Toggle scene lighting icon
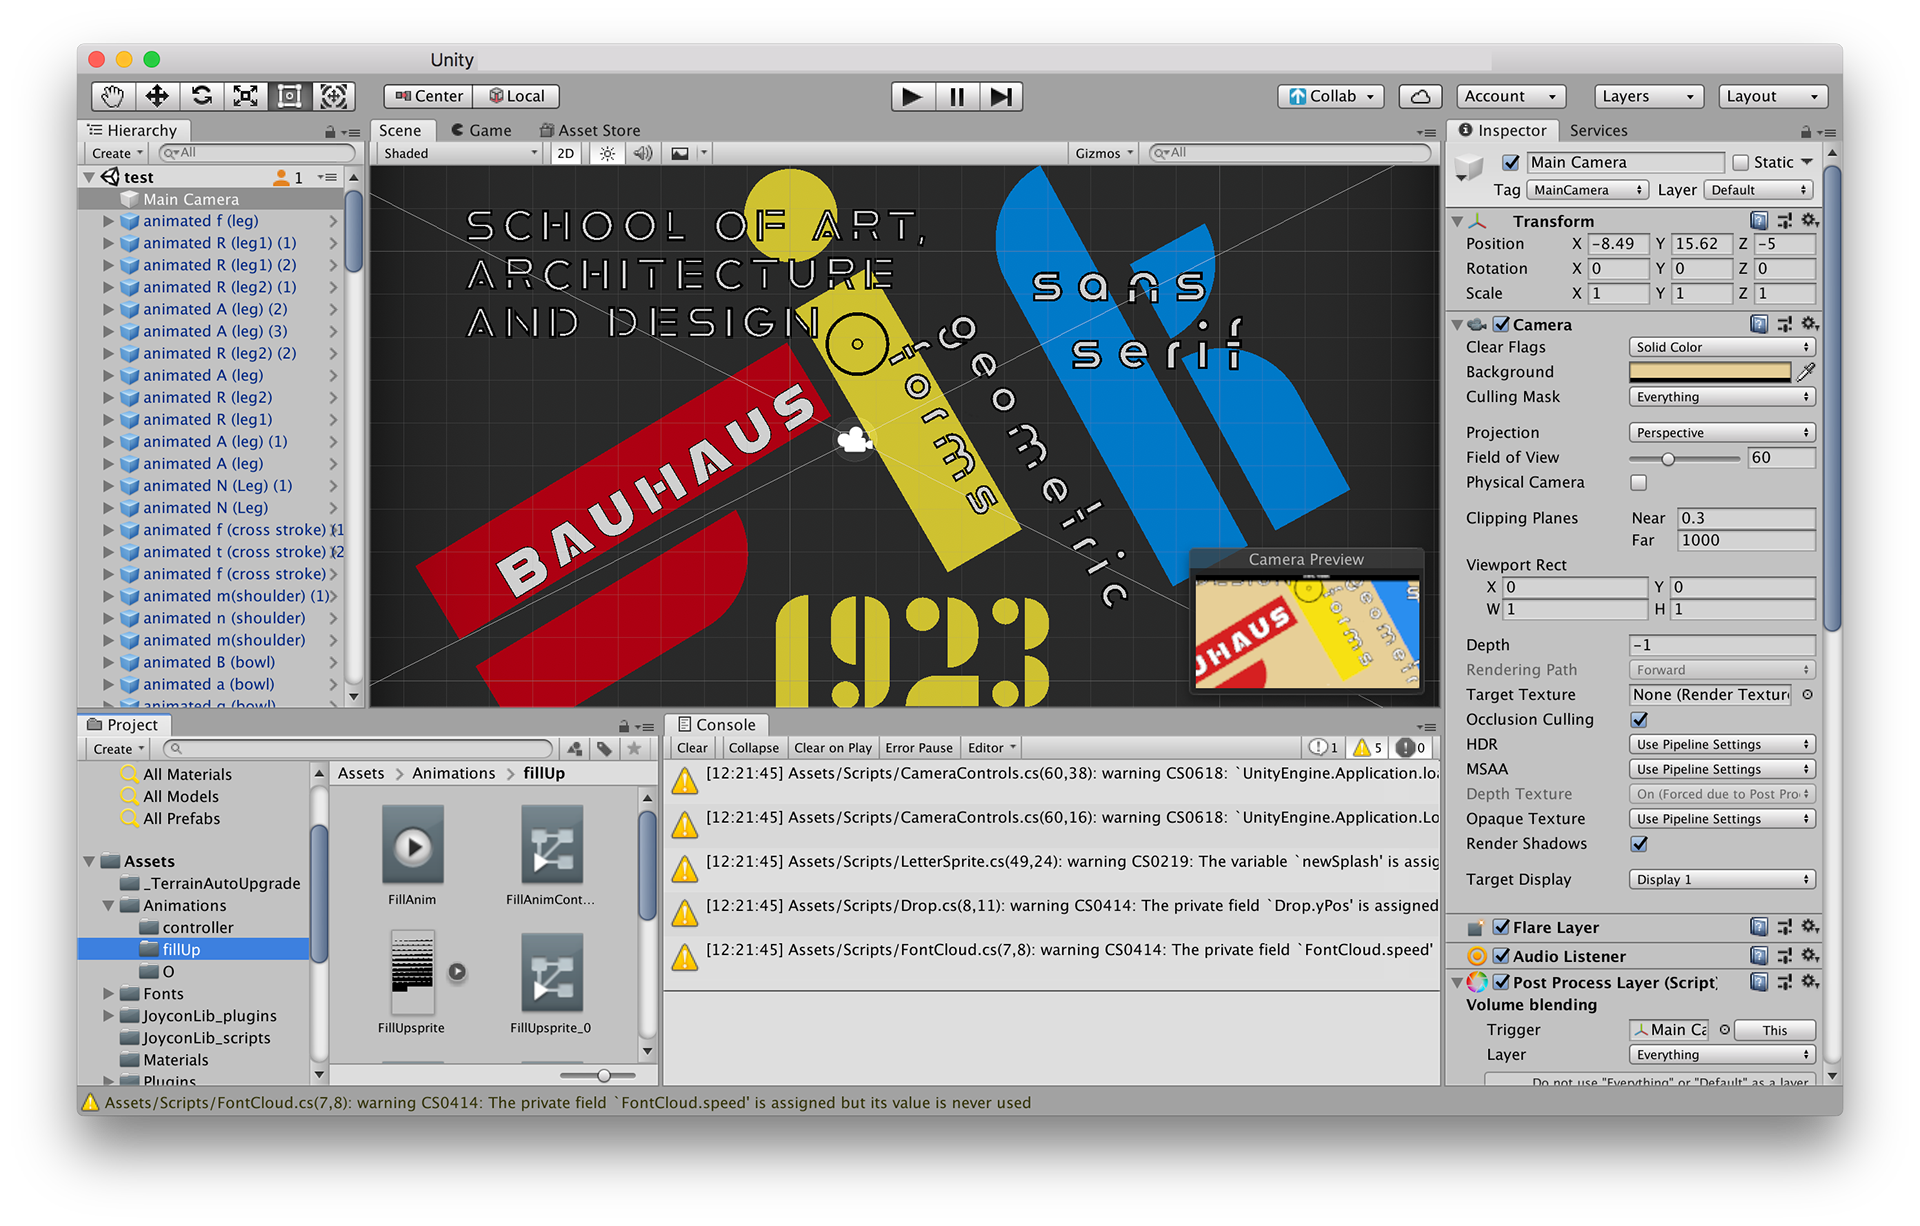The height and width of the screenshot is (1226, 1920). (x=607, y=153)
